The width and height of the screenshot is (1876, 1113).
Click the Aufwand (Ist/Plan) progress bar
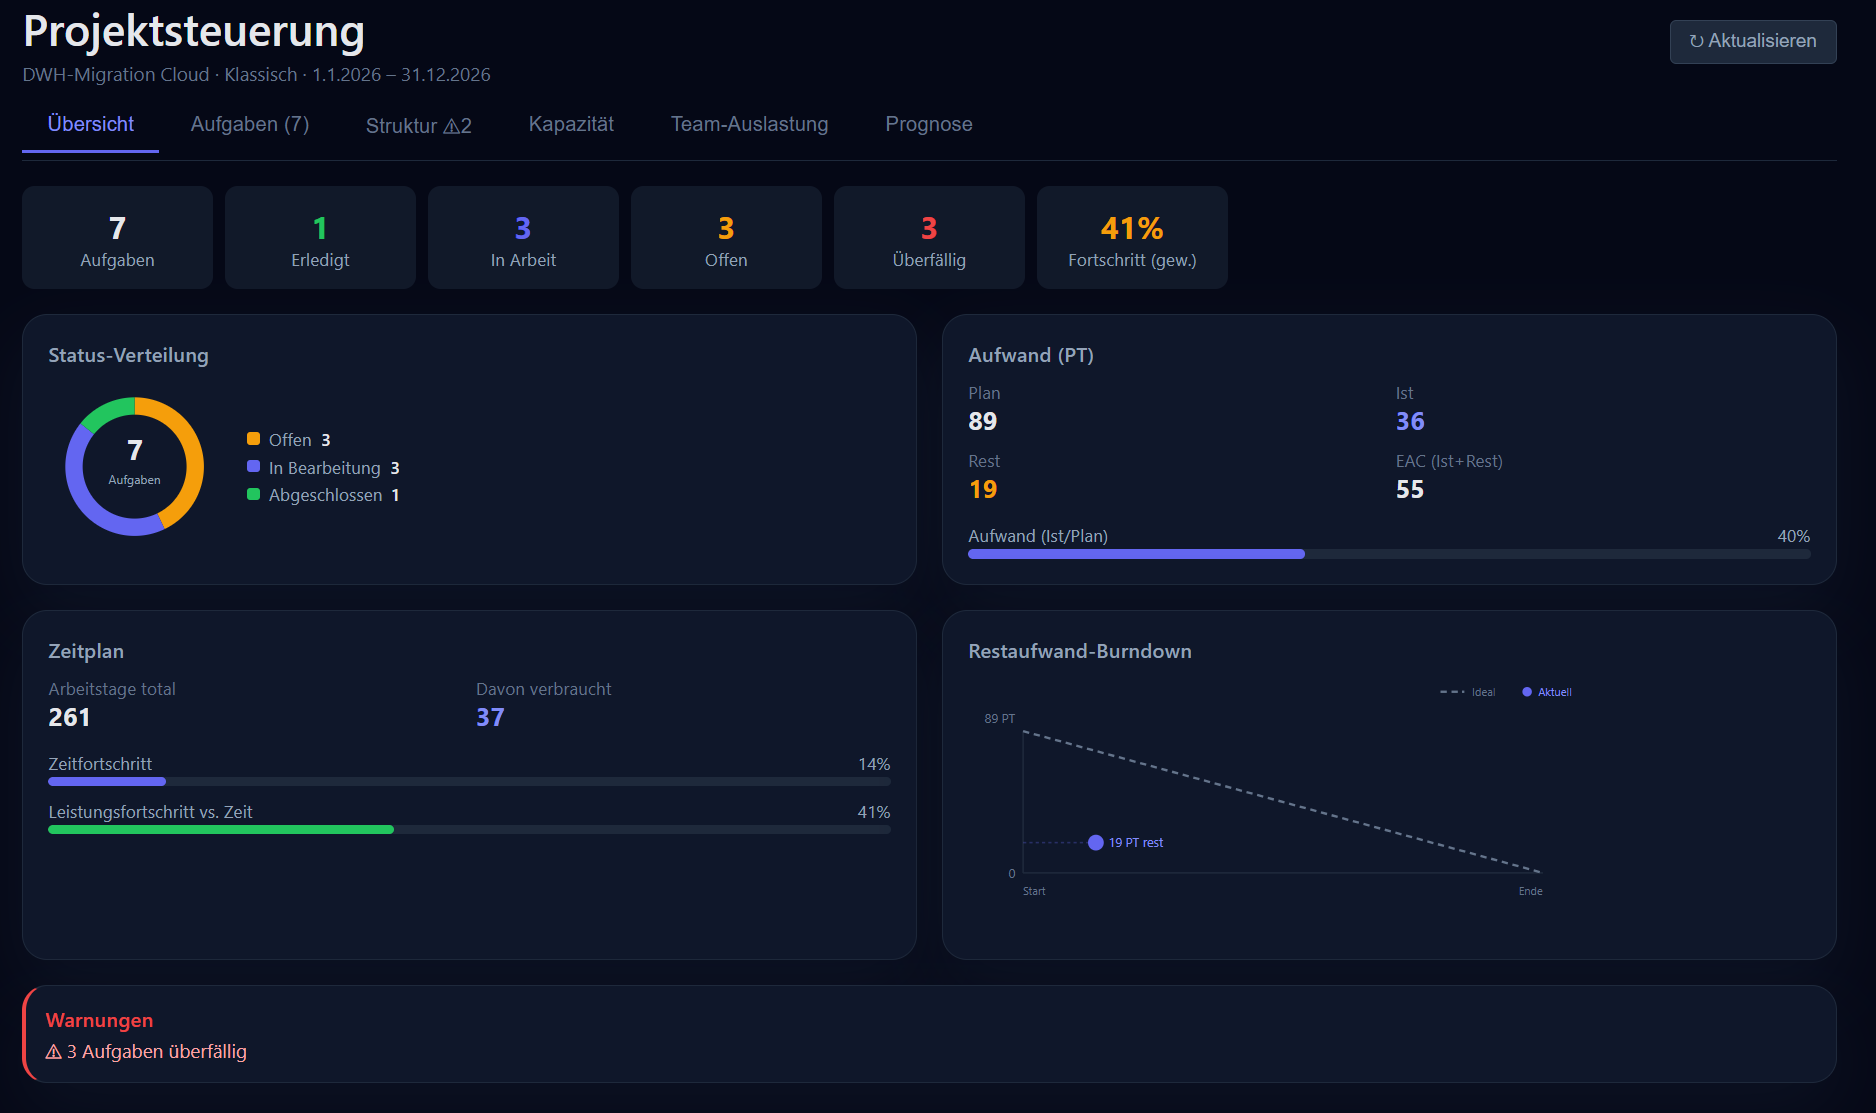click(x=1389, y=554)
